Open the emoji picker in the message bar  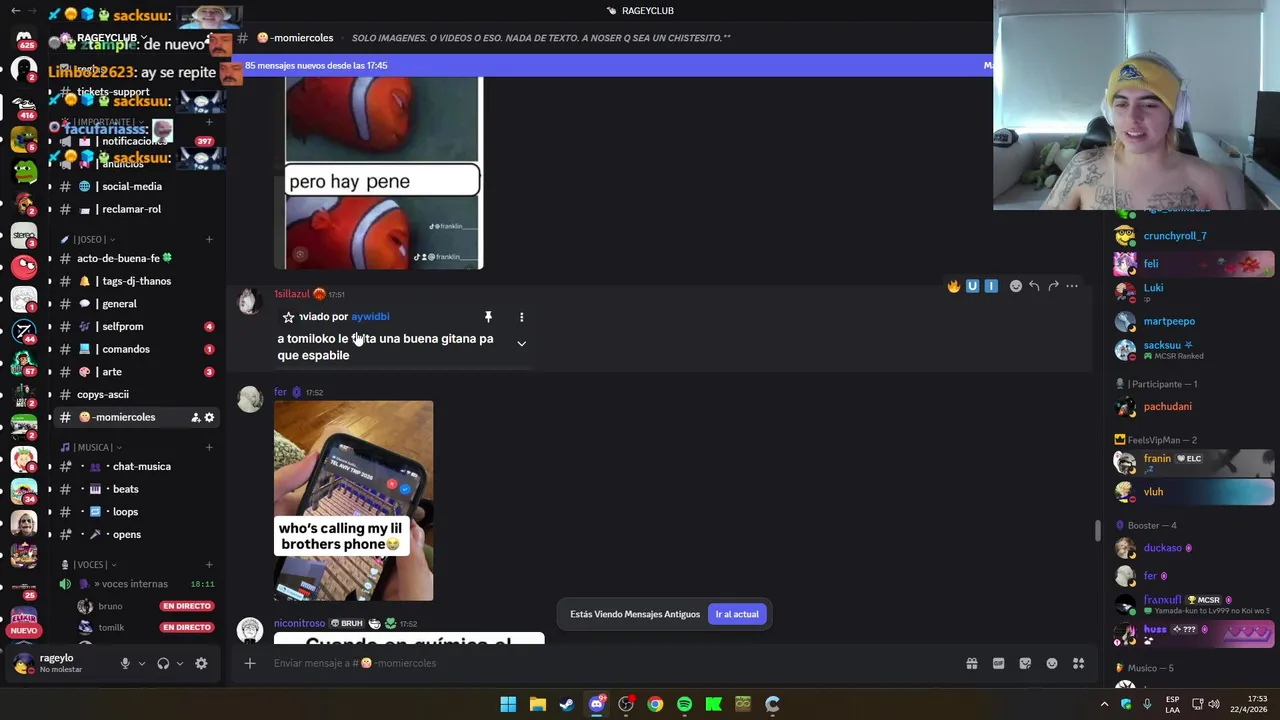coord(1052,663)
